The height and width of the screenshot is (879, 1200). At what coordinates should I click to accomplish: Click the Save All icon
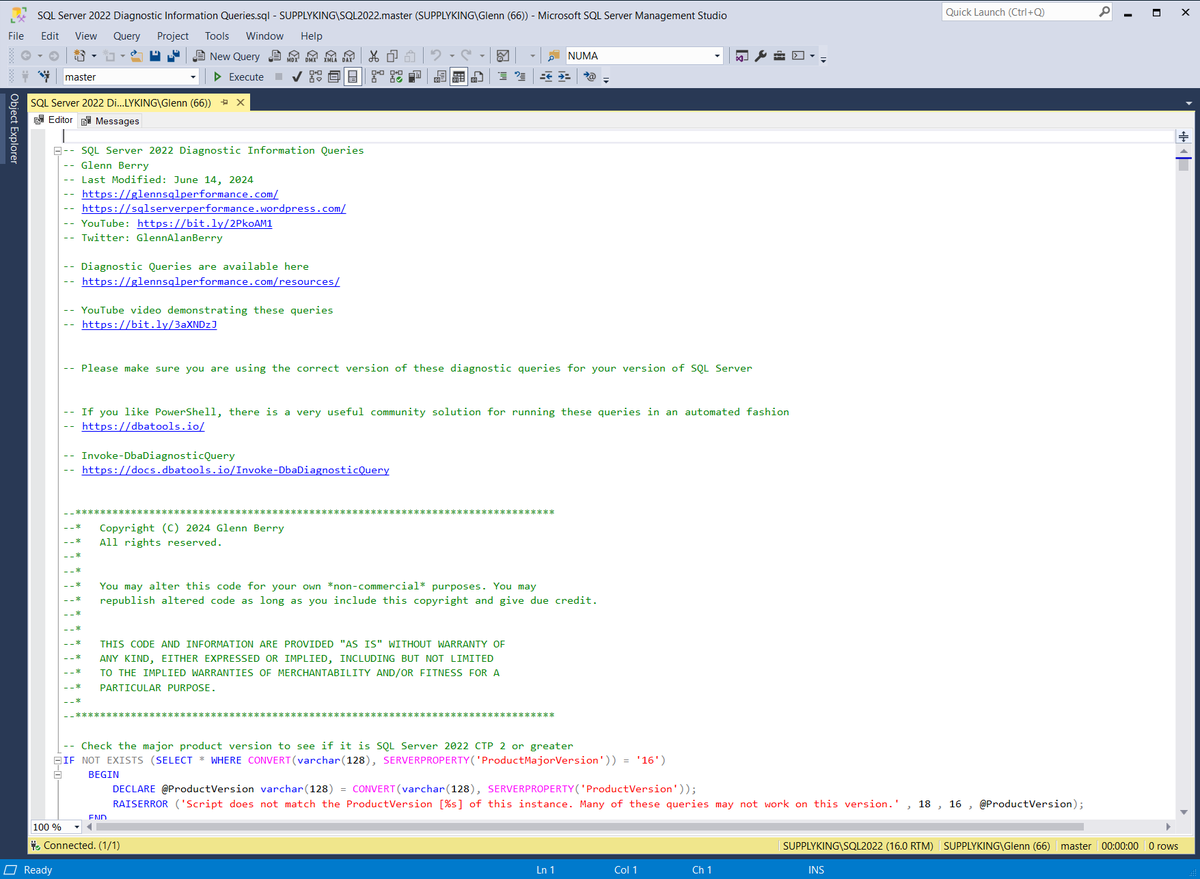pos(174,56)
